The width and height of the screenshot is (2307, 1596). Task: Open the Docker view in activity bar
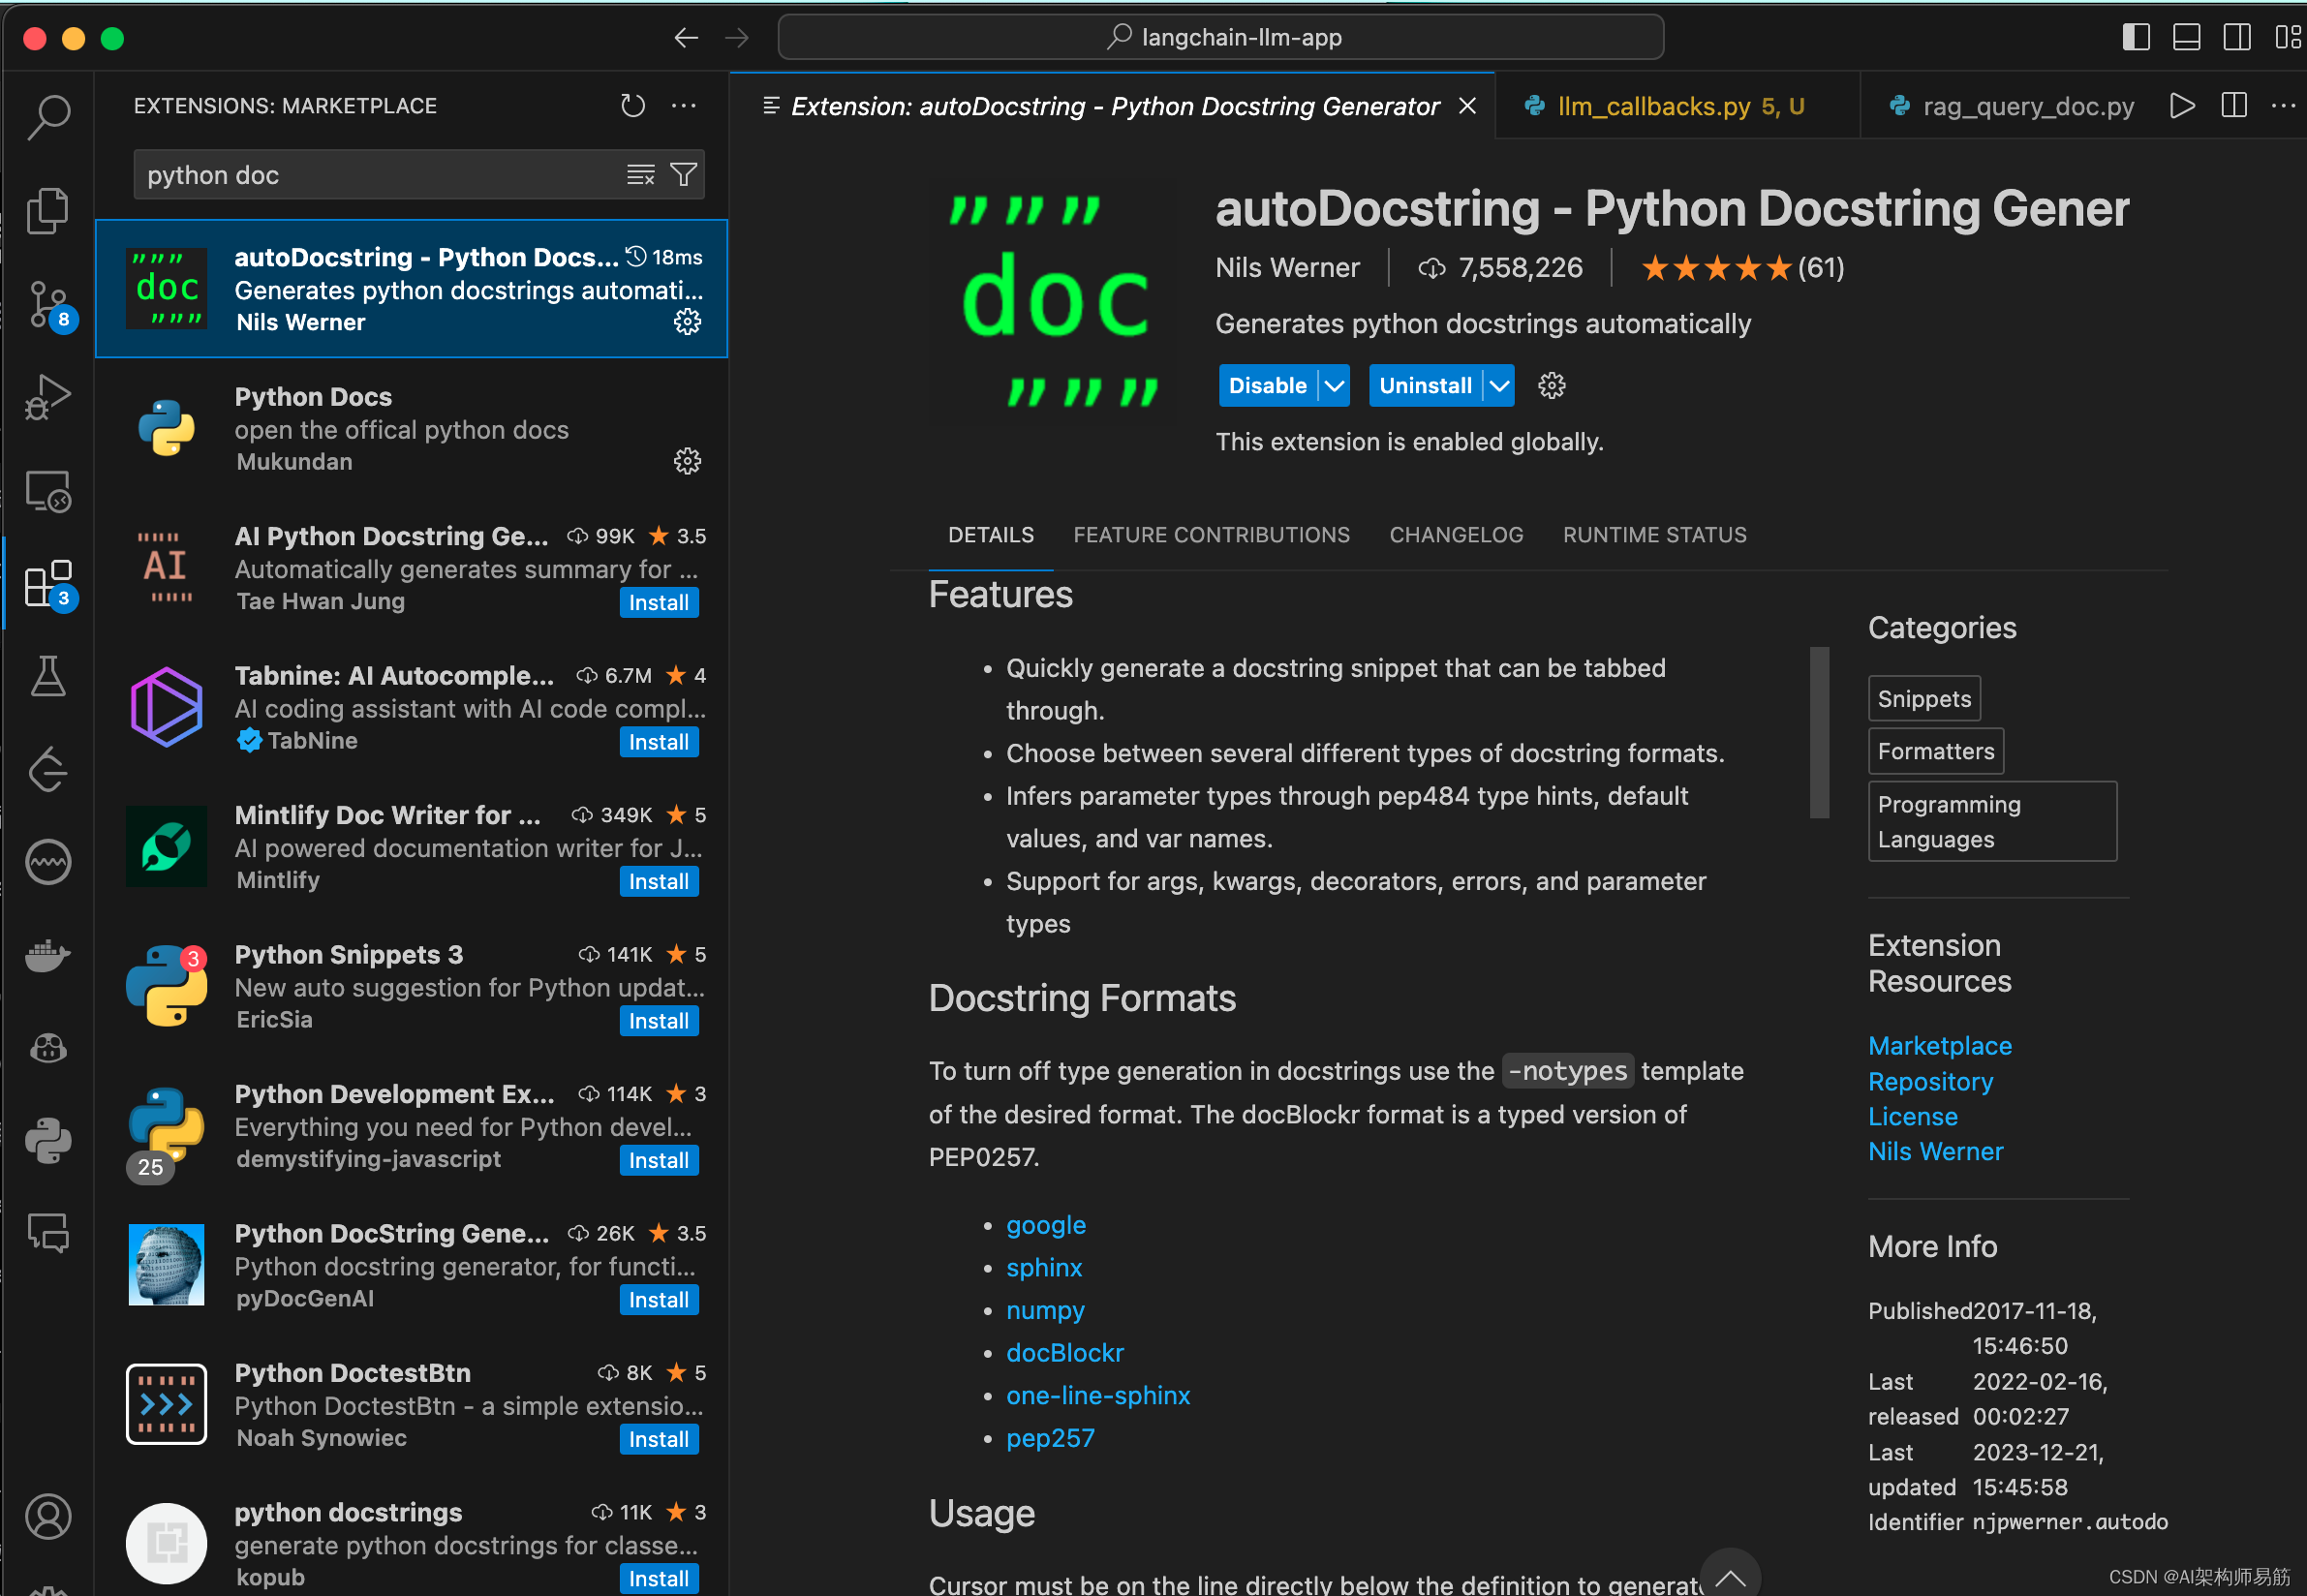48,955
